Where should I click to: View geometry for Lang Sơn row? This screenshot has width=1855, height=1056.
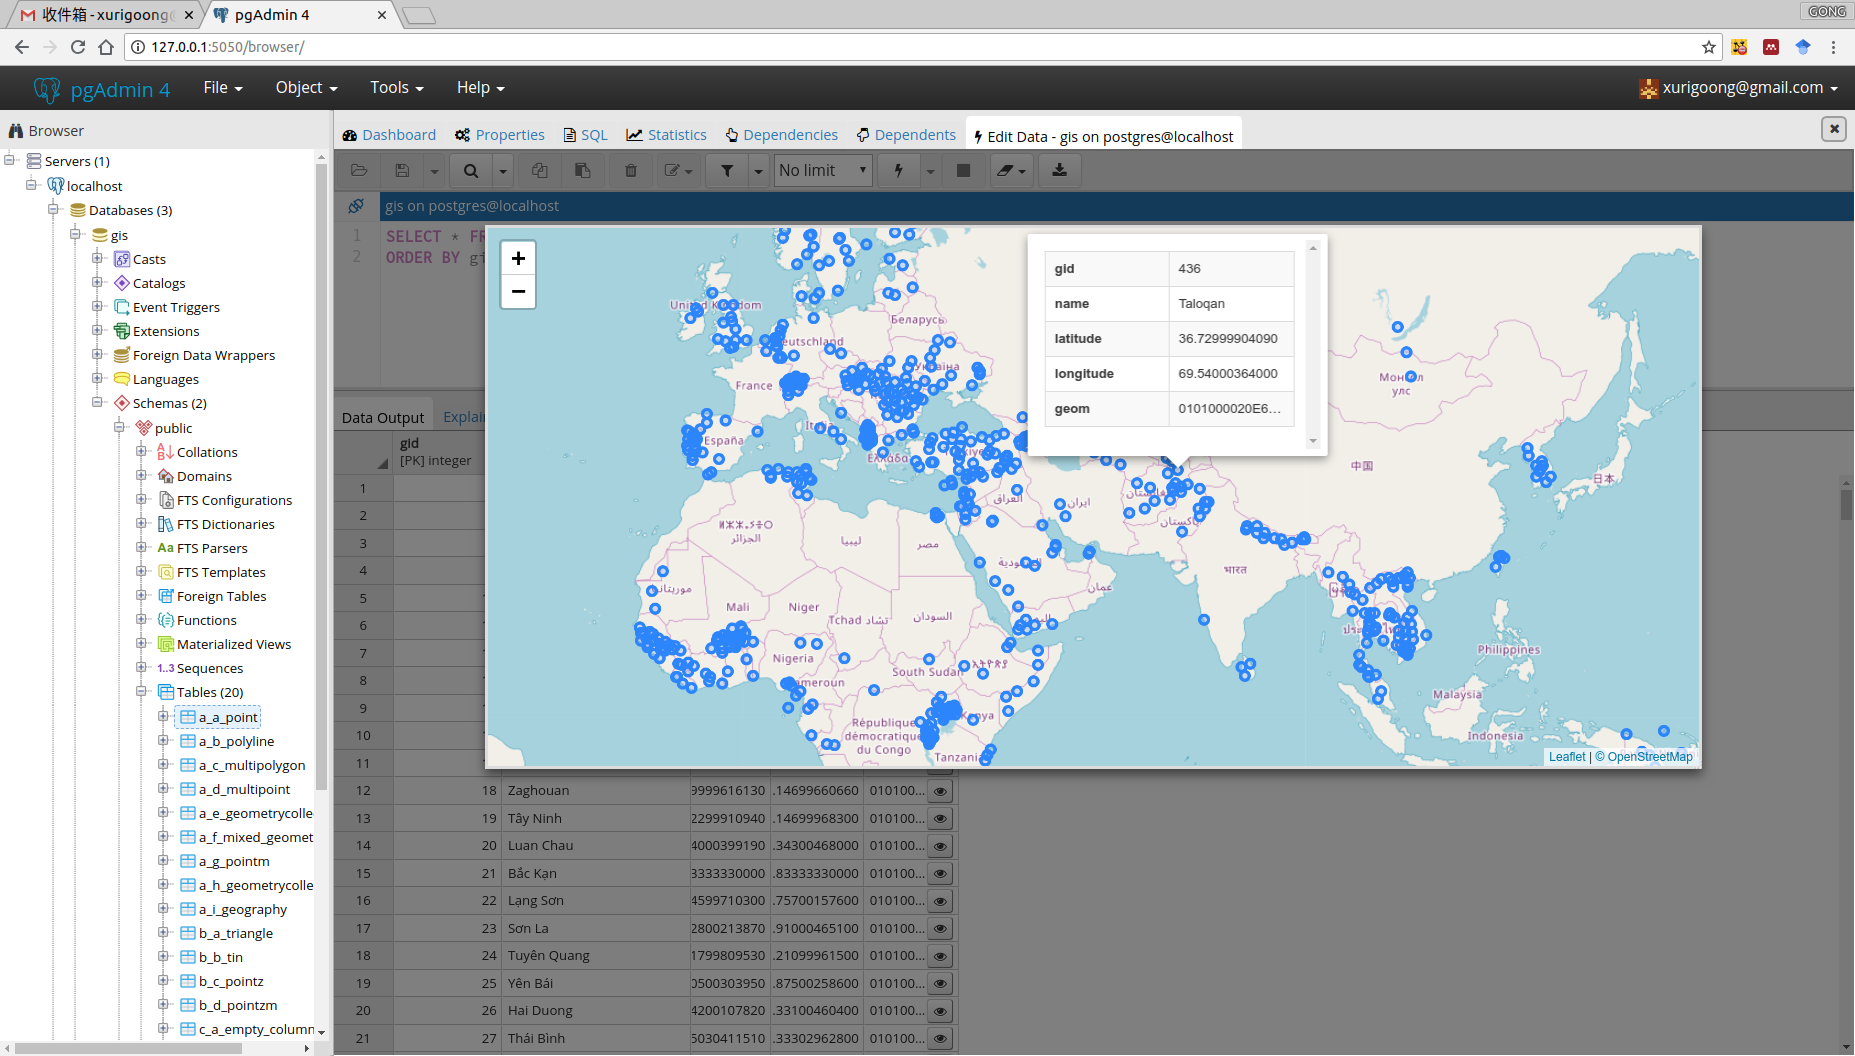(940, 901)
